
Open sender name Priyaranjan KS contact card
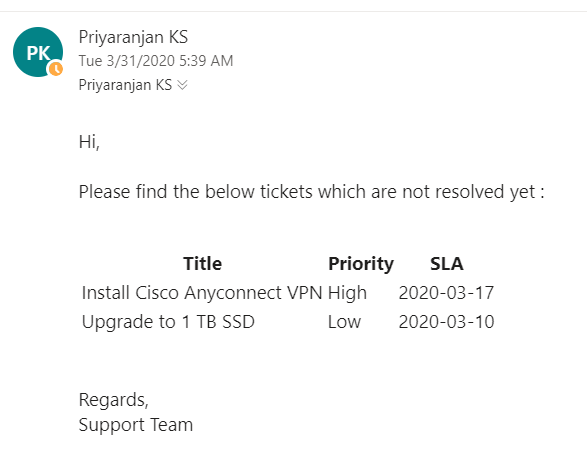(x=133, y=37)
